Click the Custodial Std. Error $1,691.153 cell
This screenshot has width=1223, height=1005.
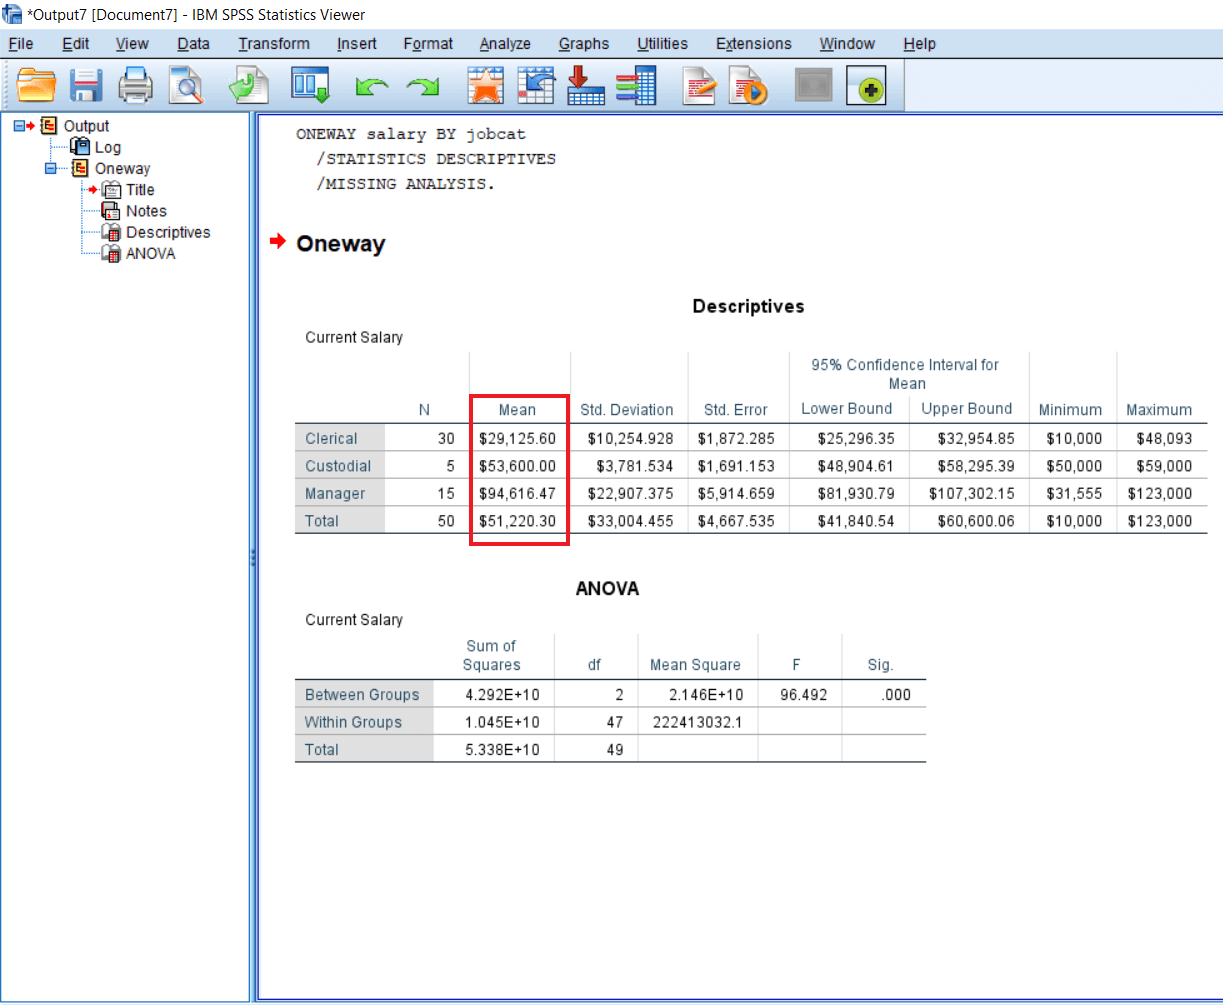735,466
